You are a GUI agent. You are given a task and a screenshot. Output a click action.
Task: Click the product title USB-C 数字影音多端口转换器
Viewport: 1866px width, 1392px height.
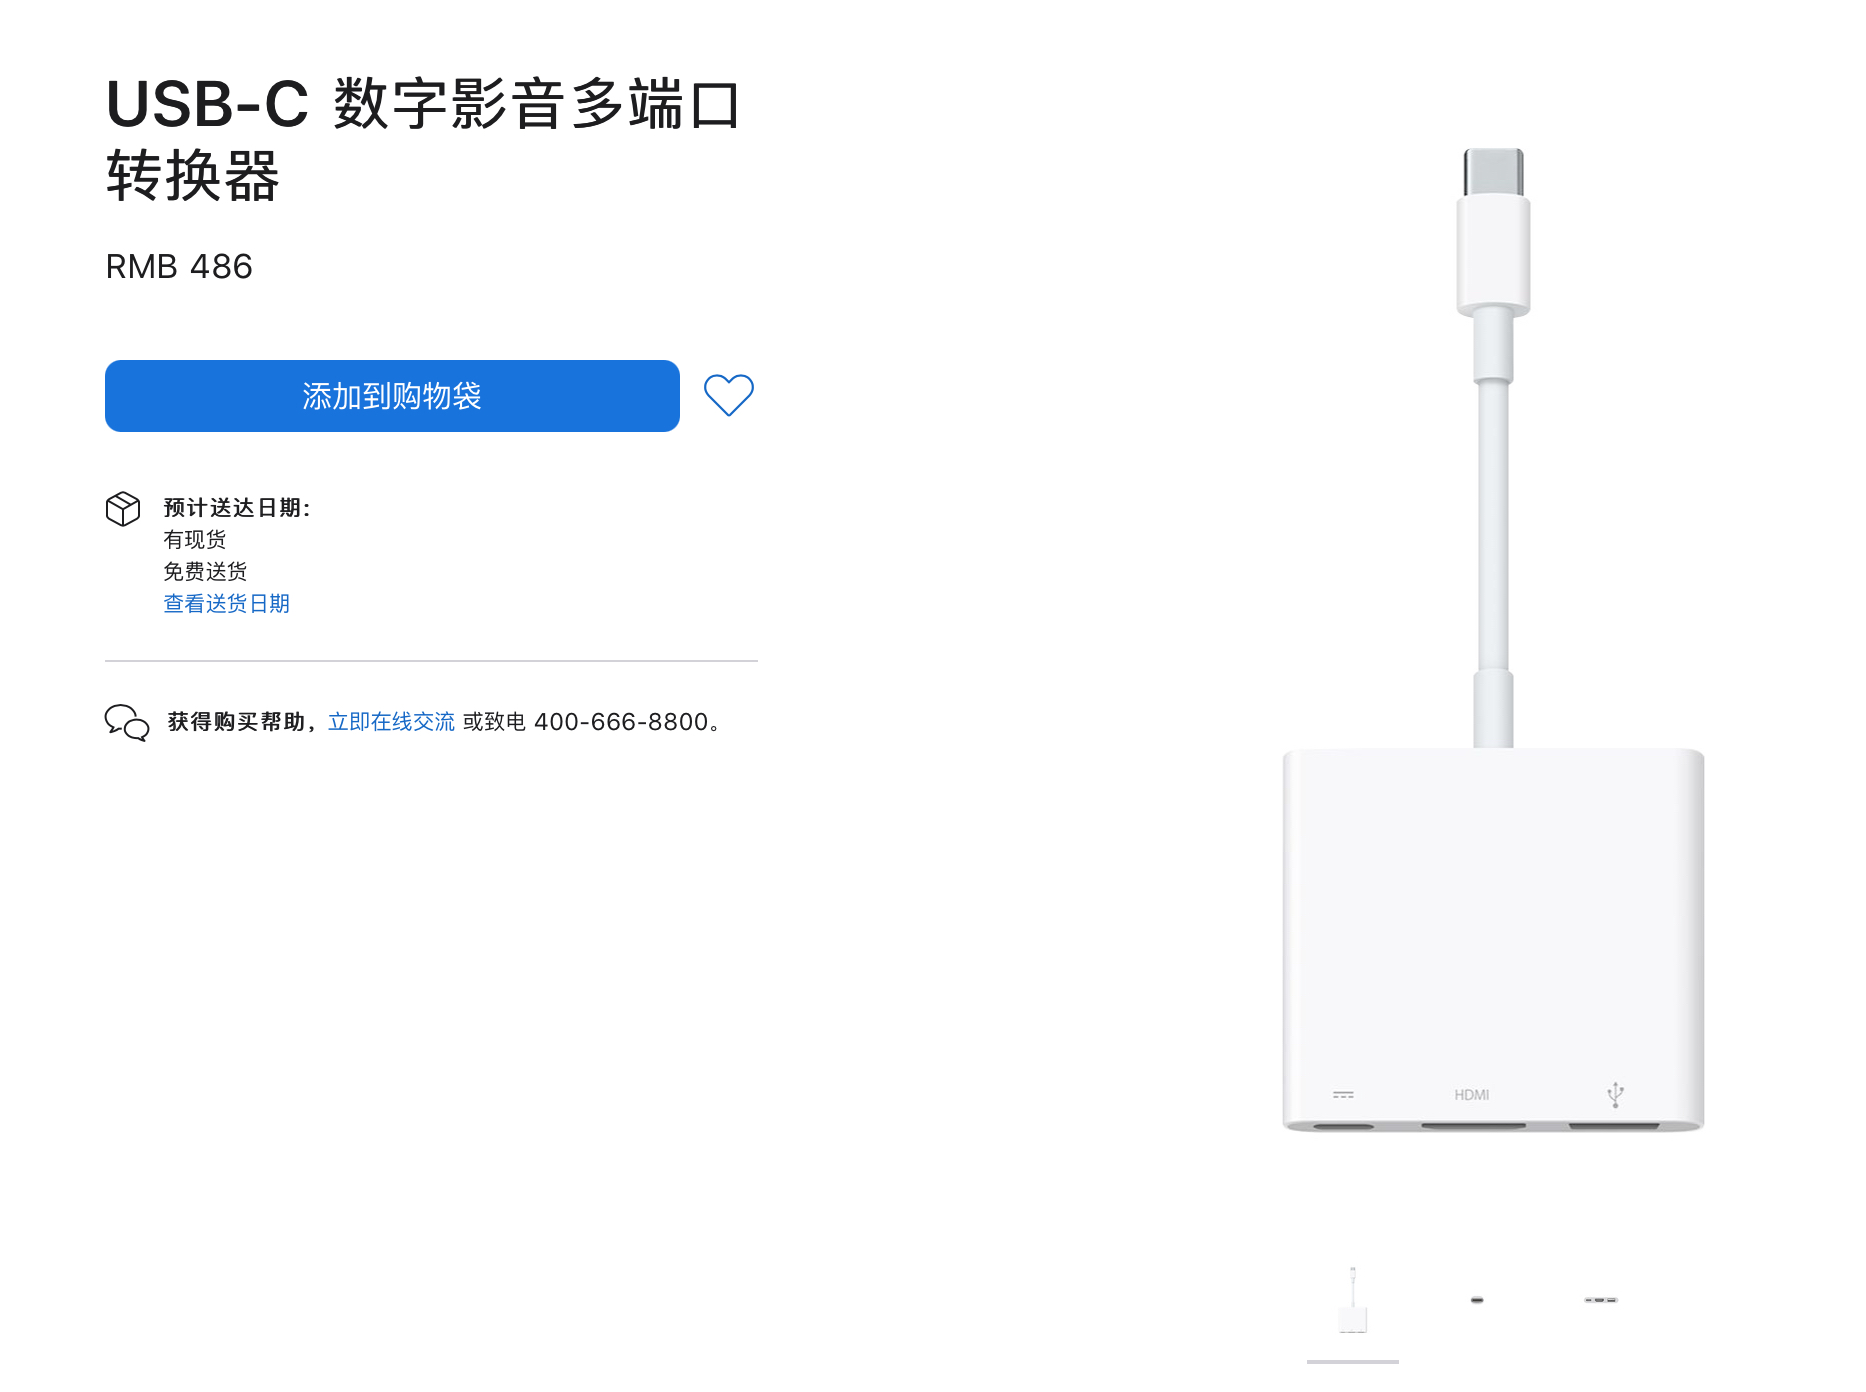tap(423, 140)
